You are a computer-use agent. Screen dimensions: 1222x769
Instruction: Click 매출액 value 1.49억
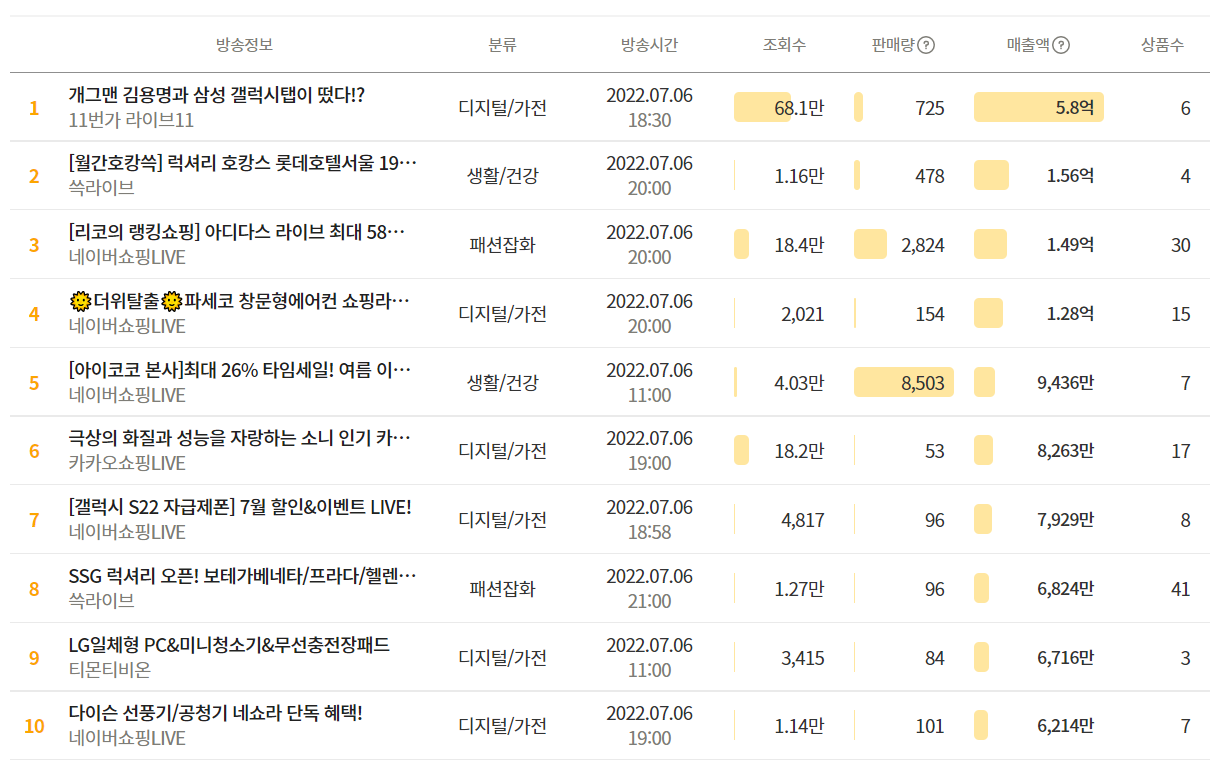(1070, 245)
